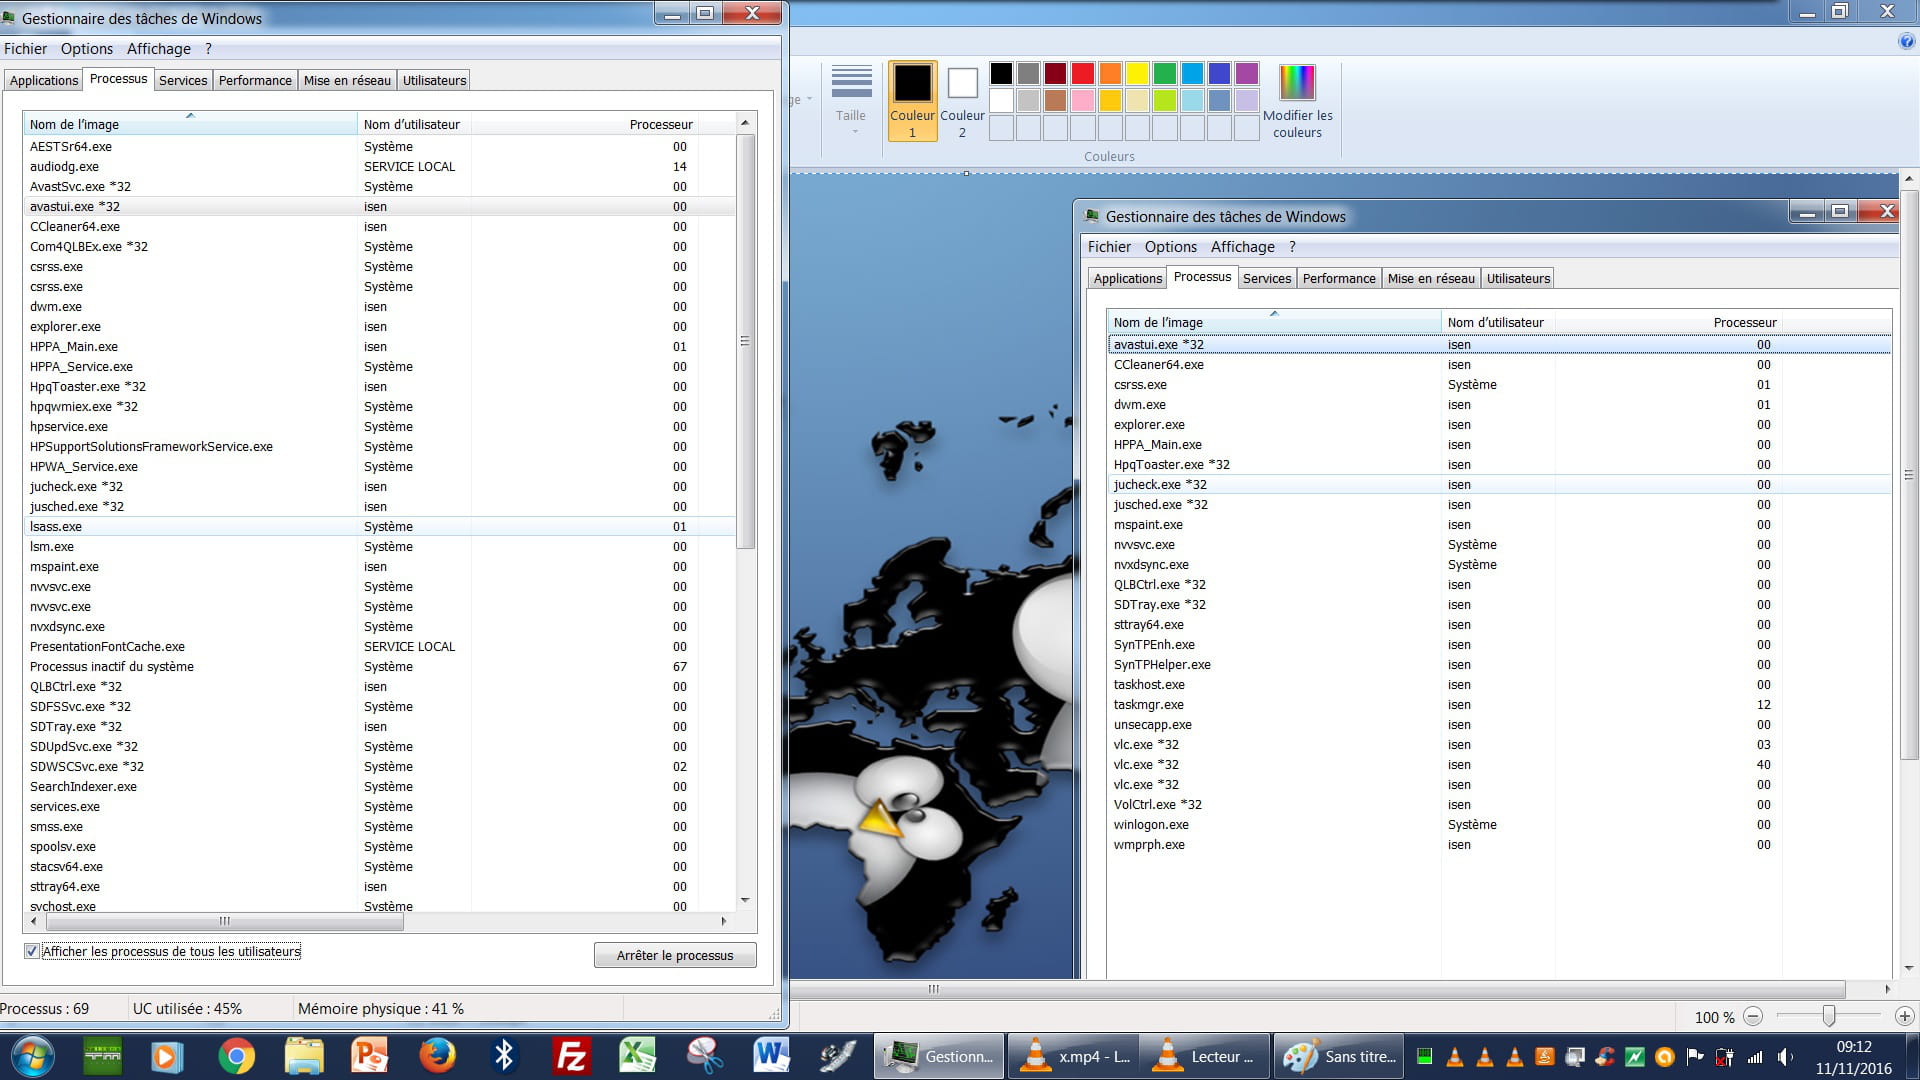Switch to the VLC x.mp4 taskbar window

pyautogui.click(x=1072, y=1056)
